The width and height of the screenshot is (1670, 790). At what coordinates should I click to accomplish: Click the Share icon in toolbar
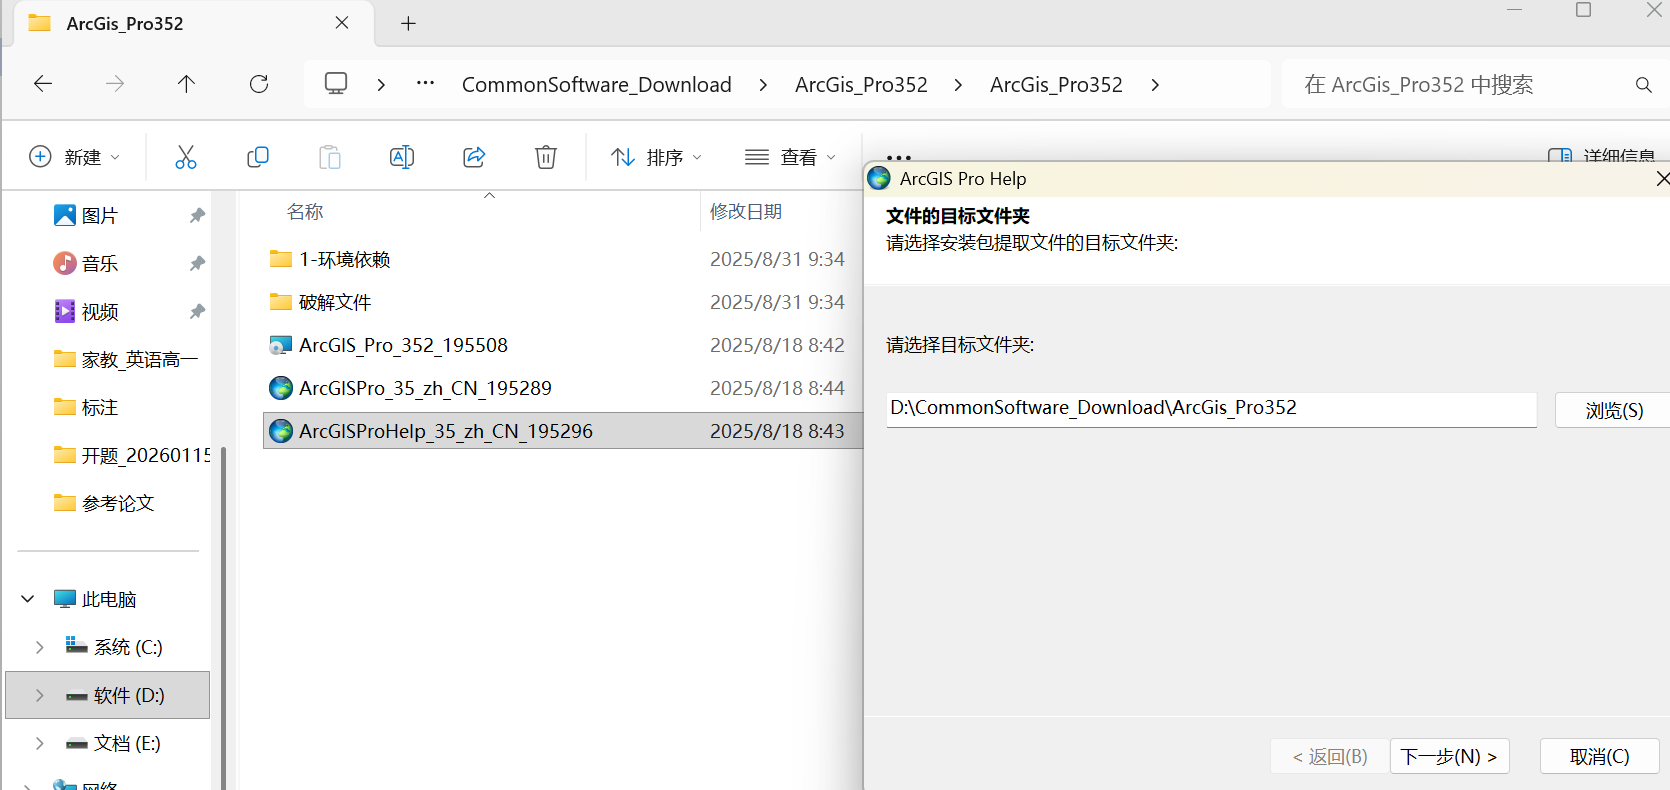tap(474, 157)
